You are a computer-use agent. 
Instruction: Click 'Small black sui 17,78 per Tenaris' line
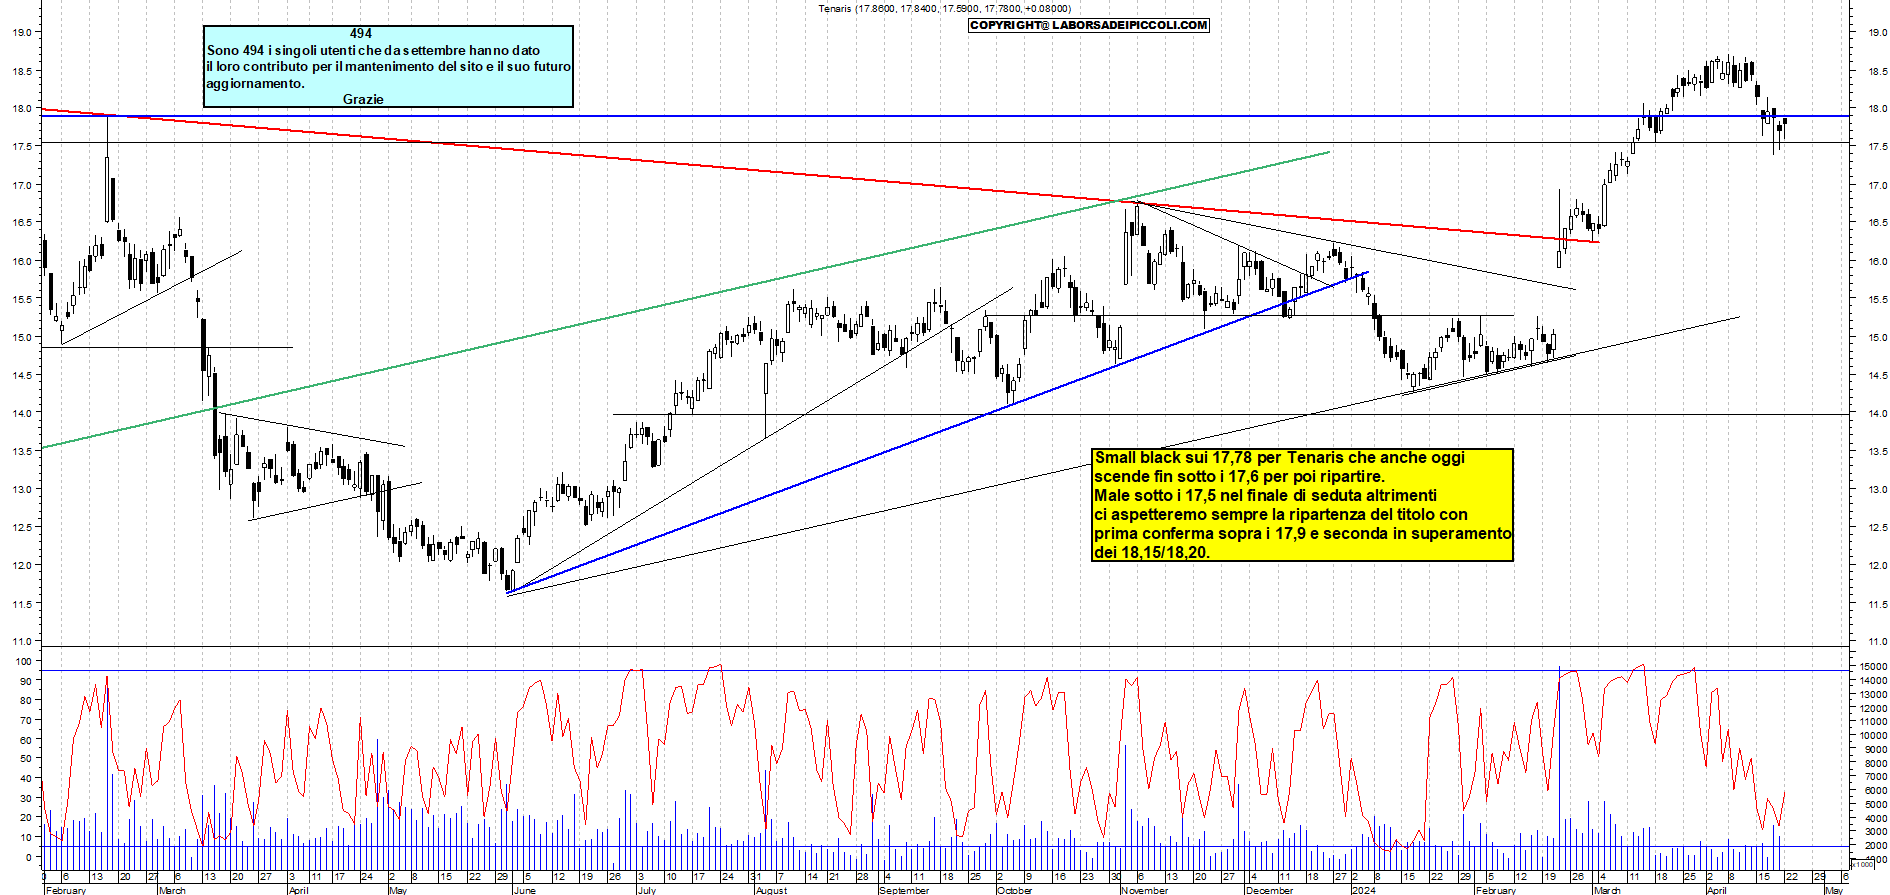pyautogui.click(x=1279, y=458)
